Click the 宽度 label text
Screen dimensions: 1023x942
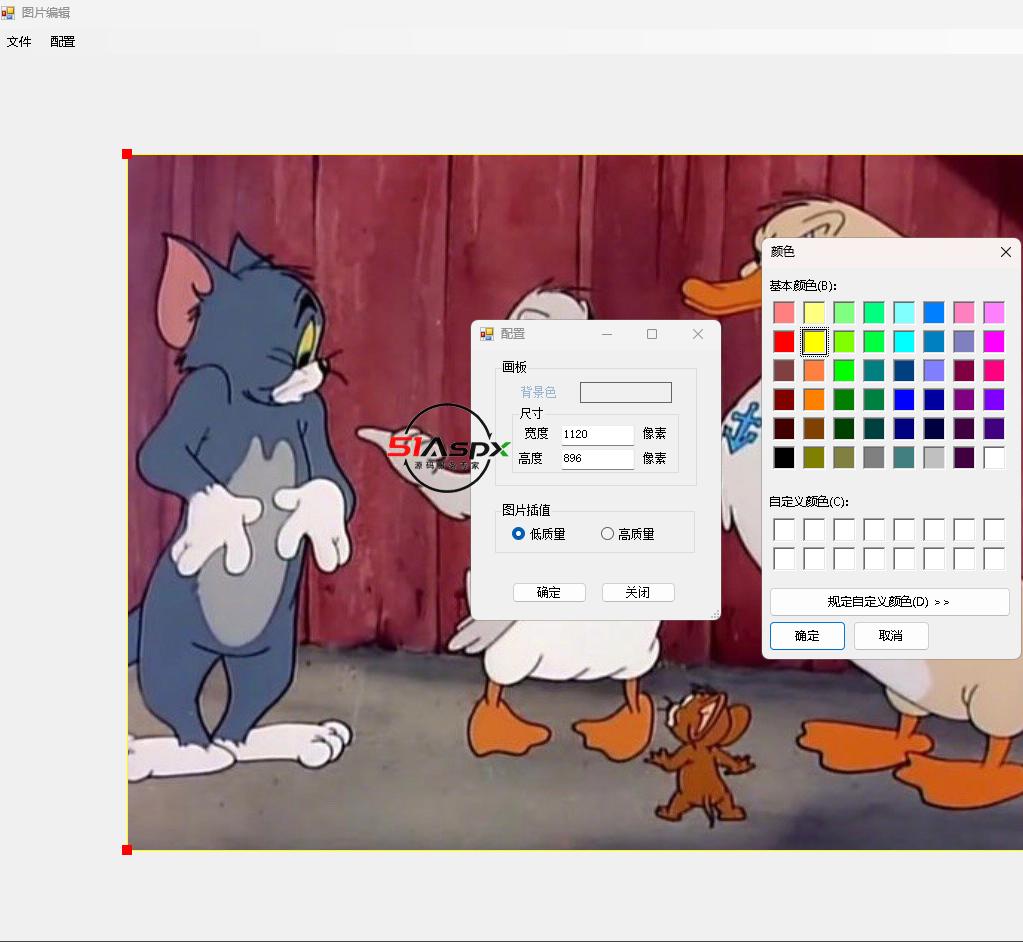(536, 434)
